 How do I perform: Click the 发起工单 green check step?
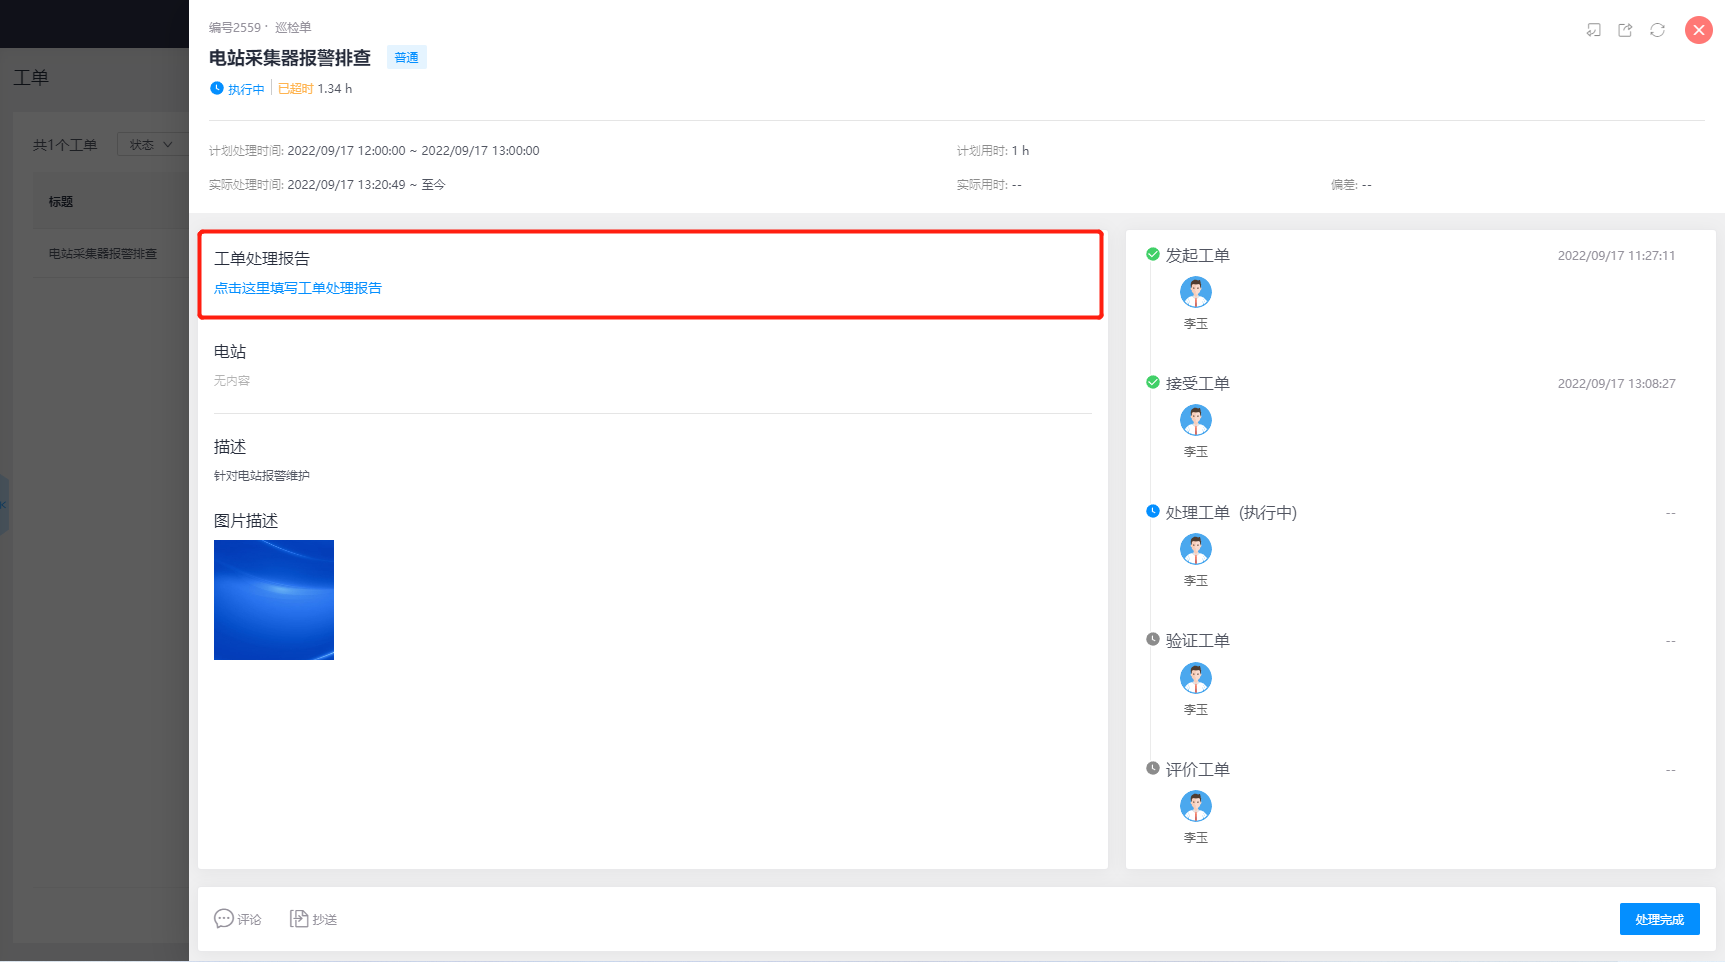click(1197, 255)
